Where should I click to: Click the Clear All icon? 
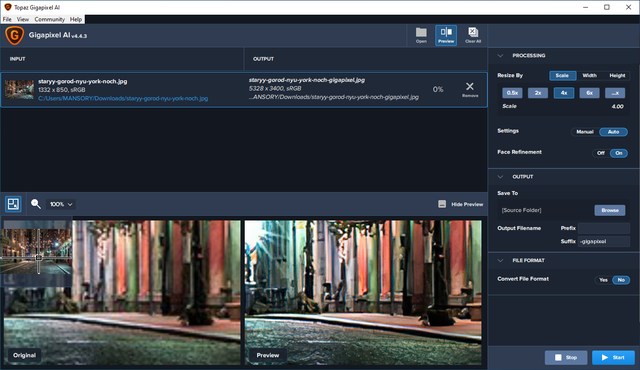473,35
